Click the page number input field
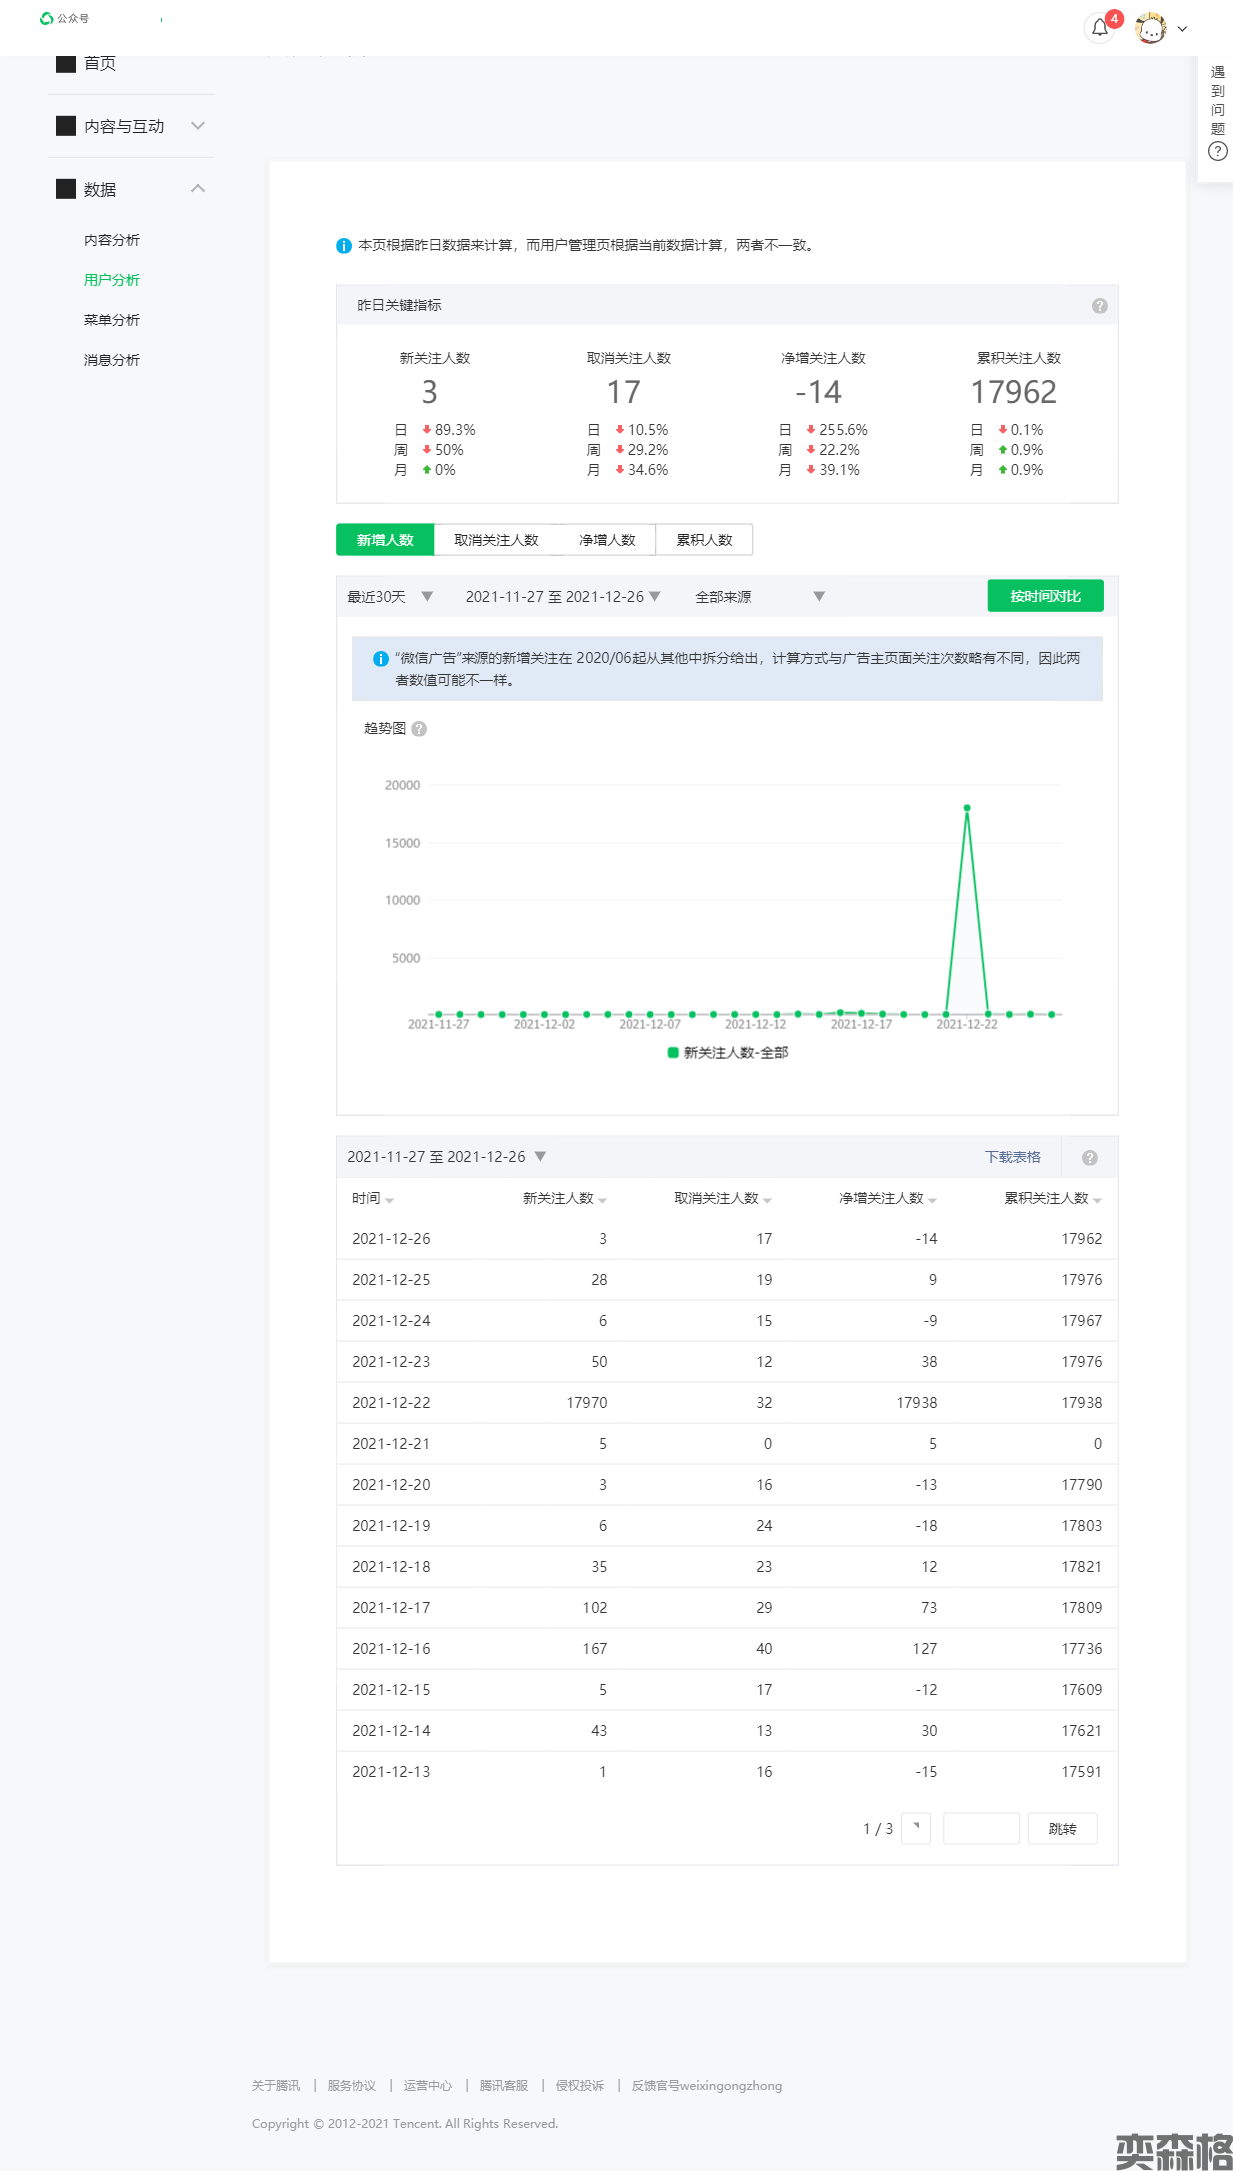 (980, 1828)
